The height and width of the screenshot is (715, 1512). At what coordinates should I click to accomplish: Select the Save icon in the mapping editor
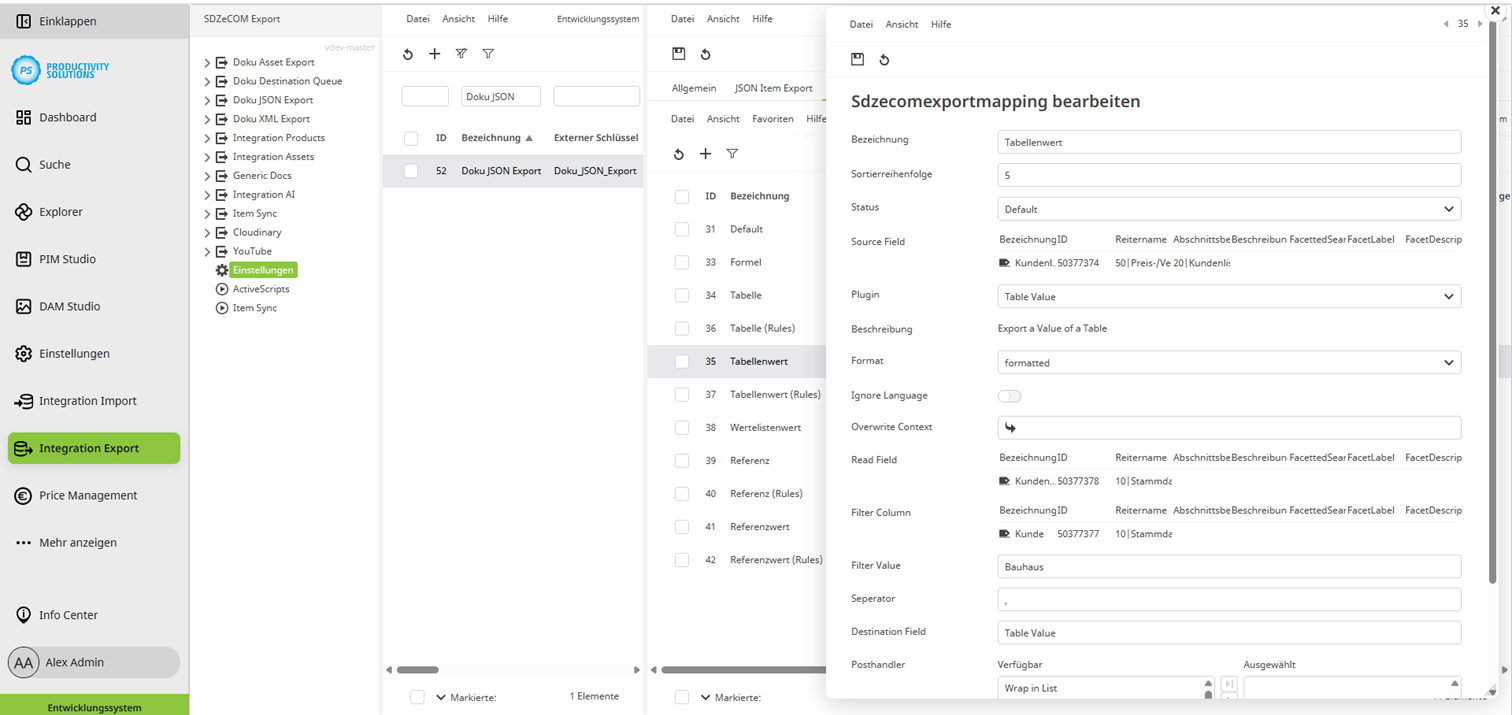pyautogui.click(x=857, y=60)
